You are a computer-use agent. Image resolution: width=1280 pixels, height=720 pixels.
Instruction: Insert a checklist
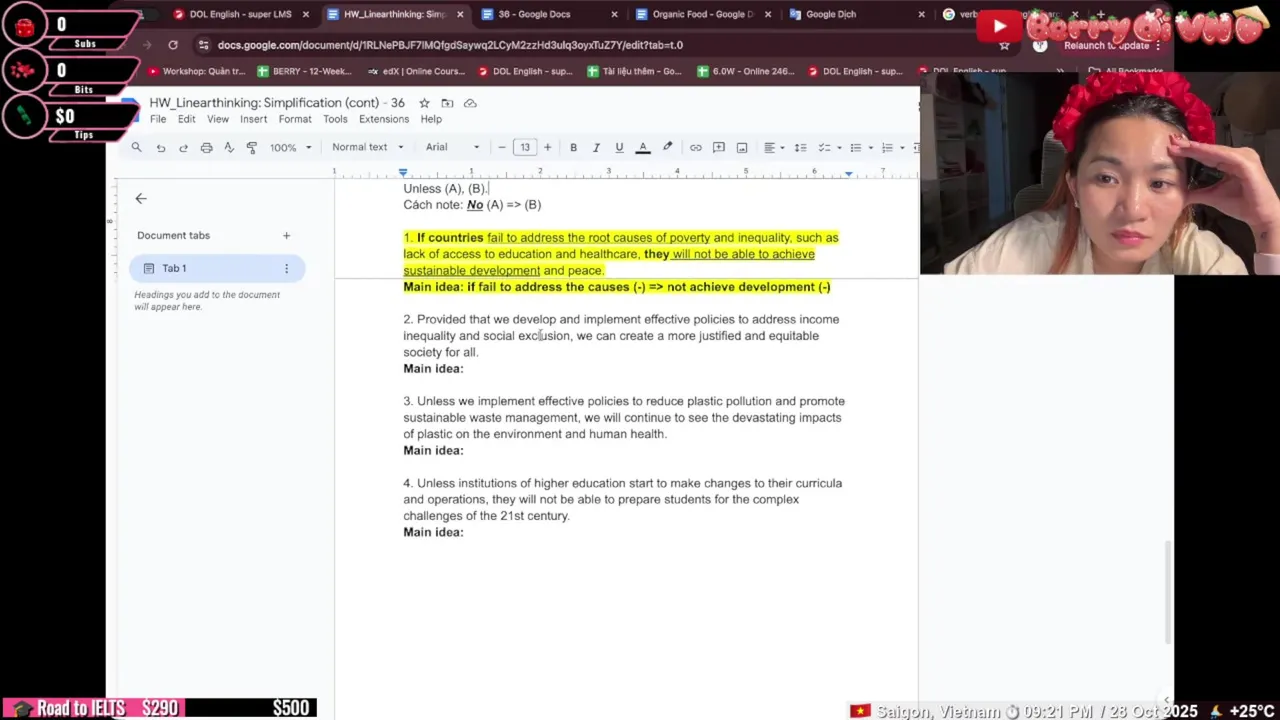click(824, 148)
